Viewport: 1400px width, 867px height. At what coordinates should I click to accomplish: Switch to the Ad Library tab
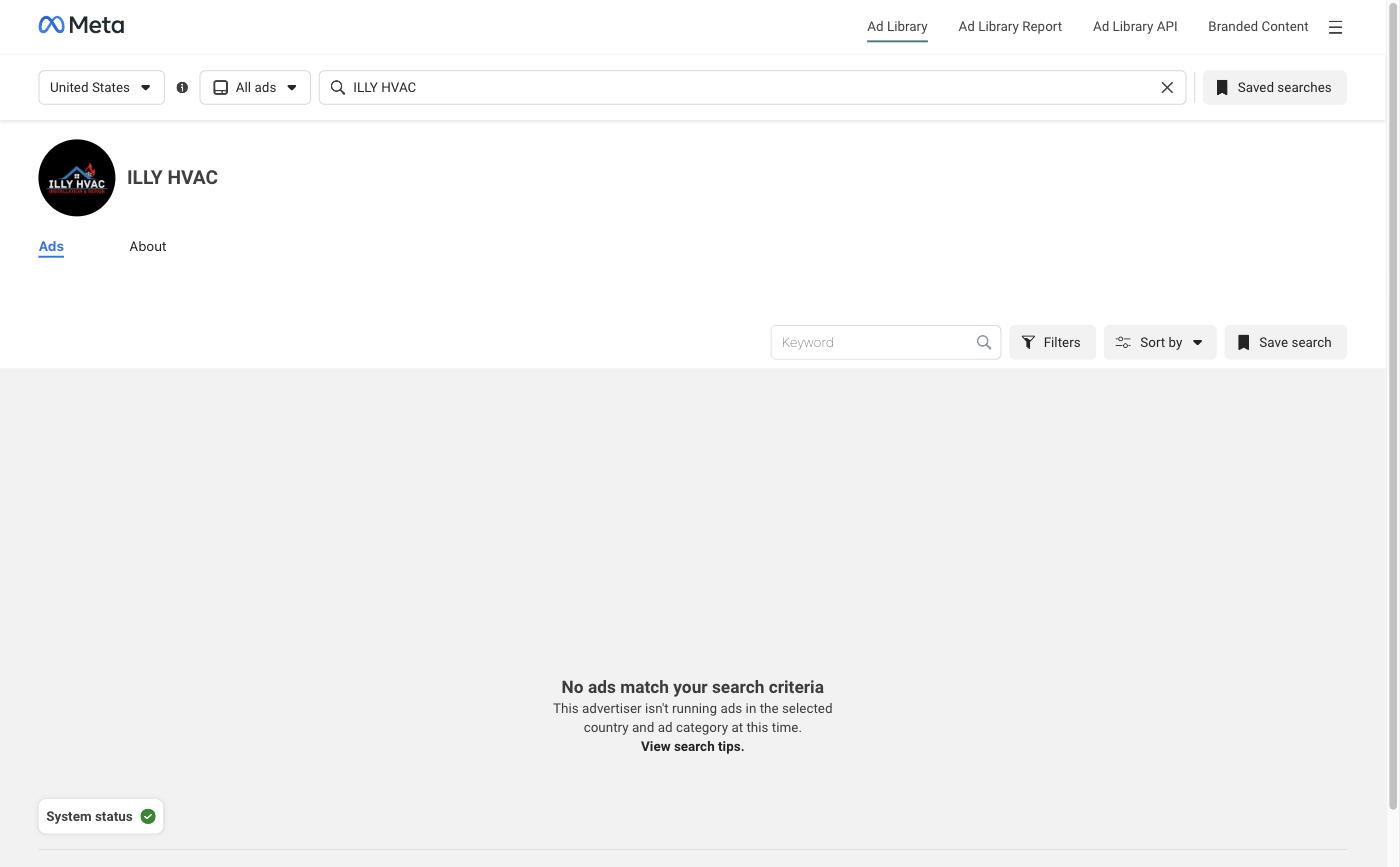[897, 27]
